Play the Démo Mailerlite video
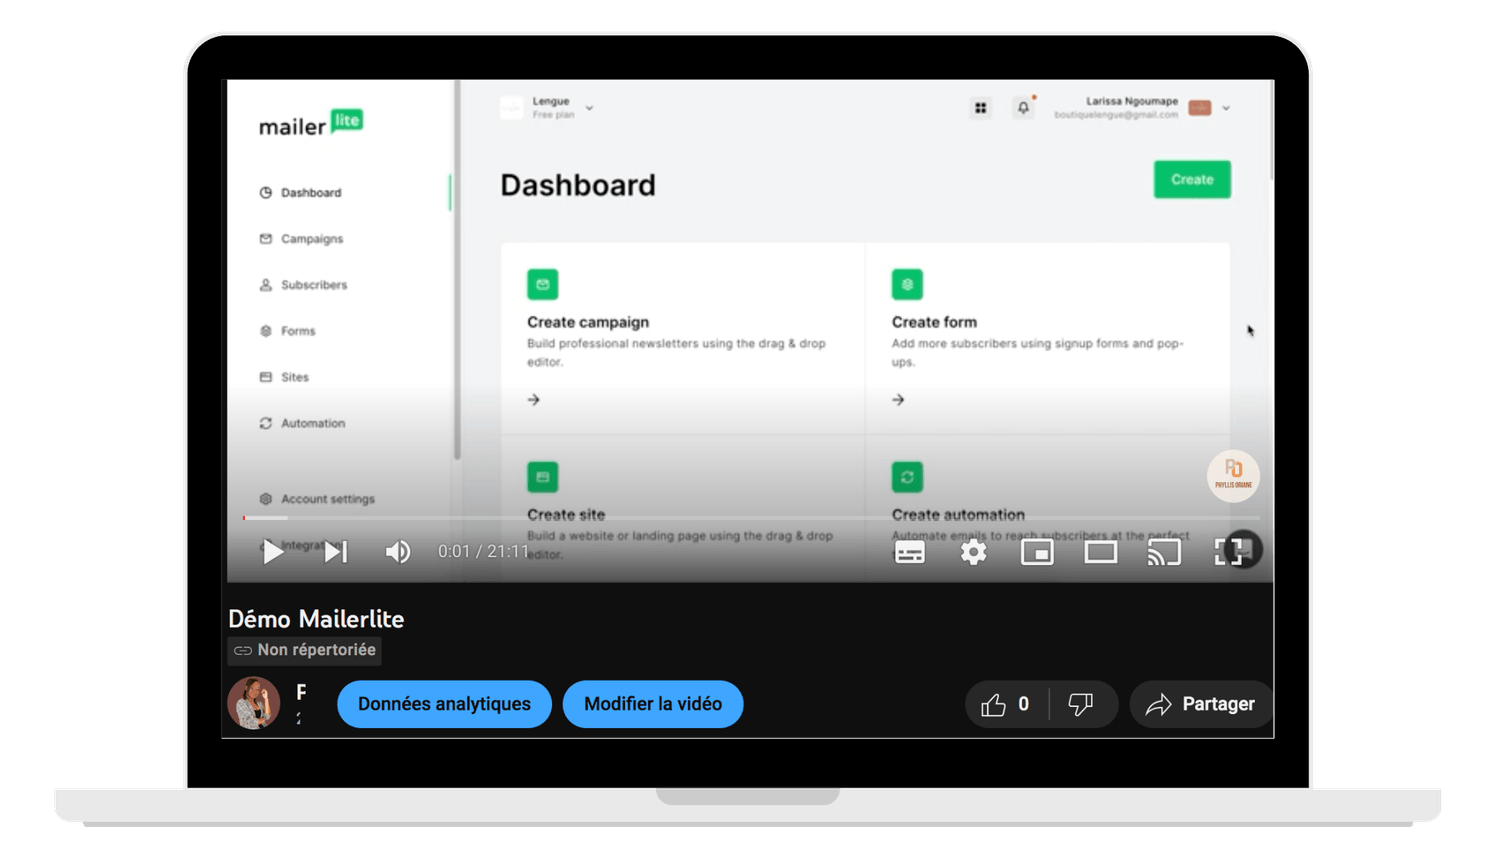1500x853 pixels. click(272, 551)
